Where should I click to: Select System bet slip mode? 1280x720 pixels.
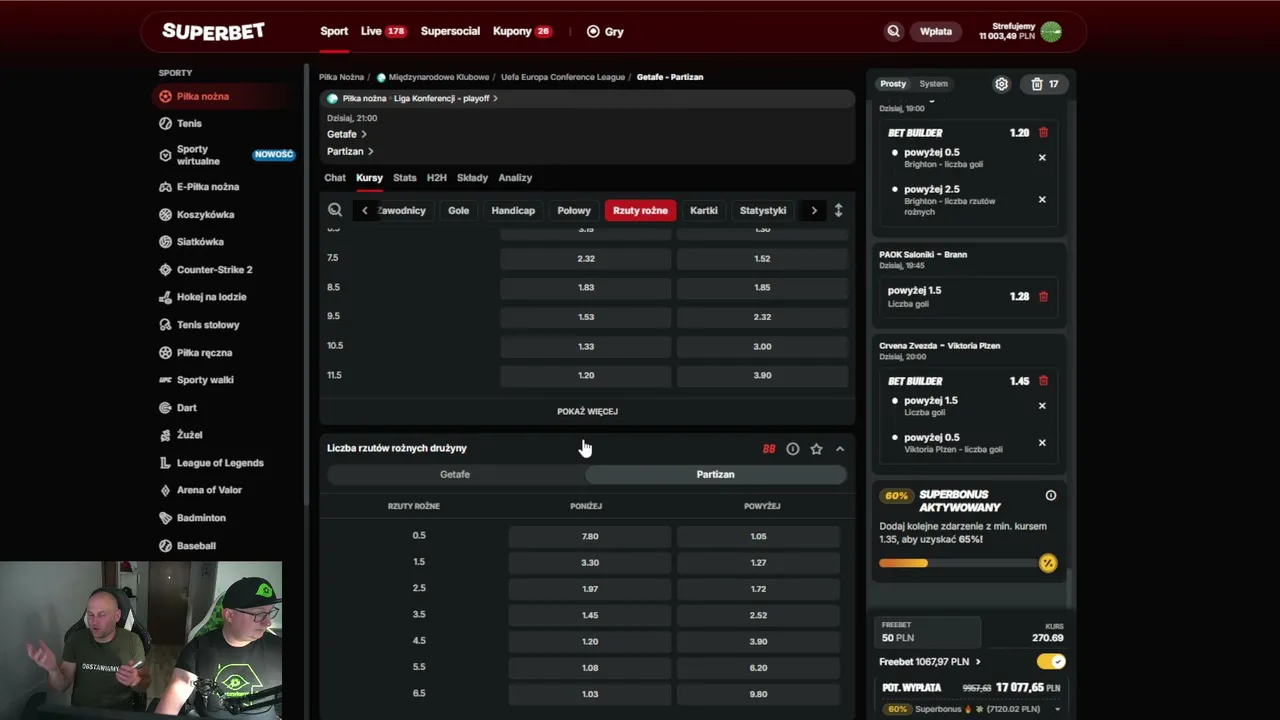tap(933, 84)
